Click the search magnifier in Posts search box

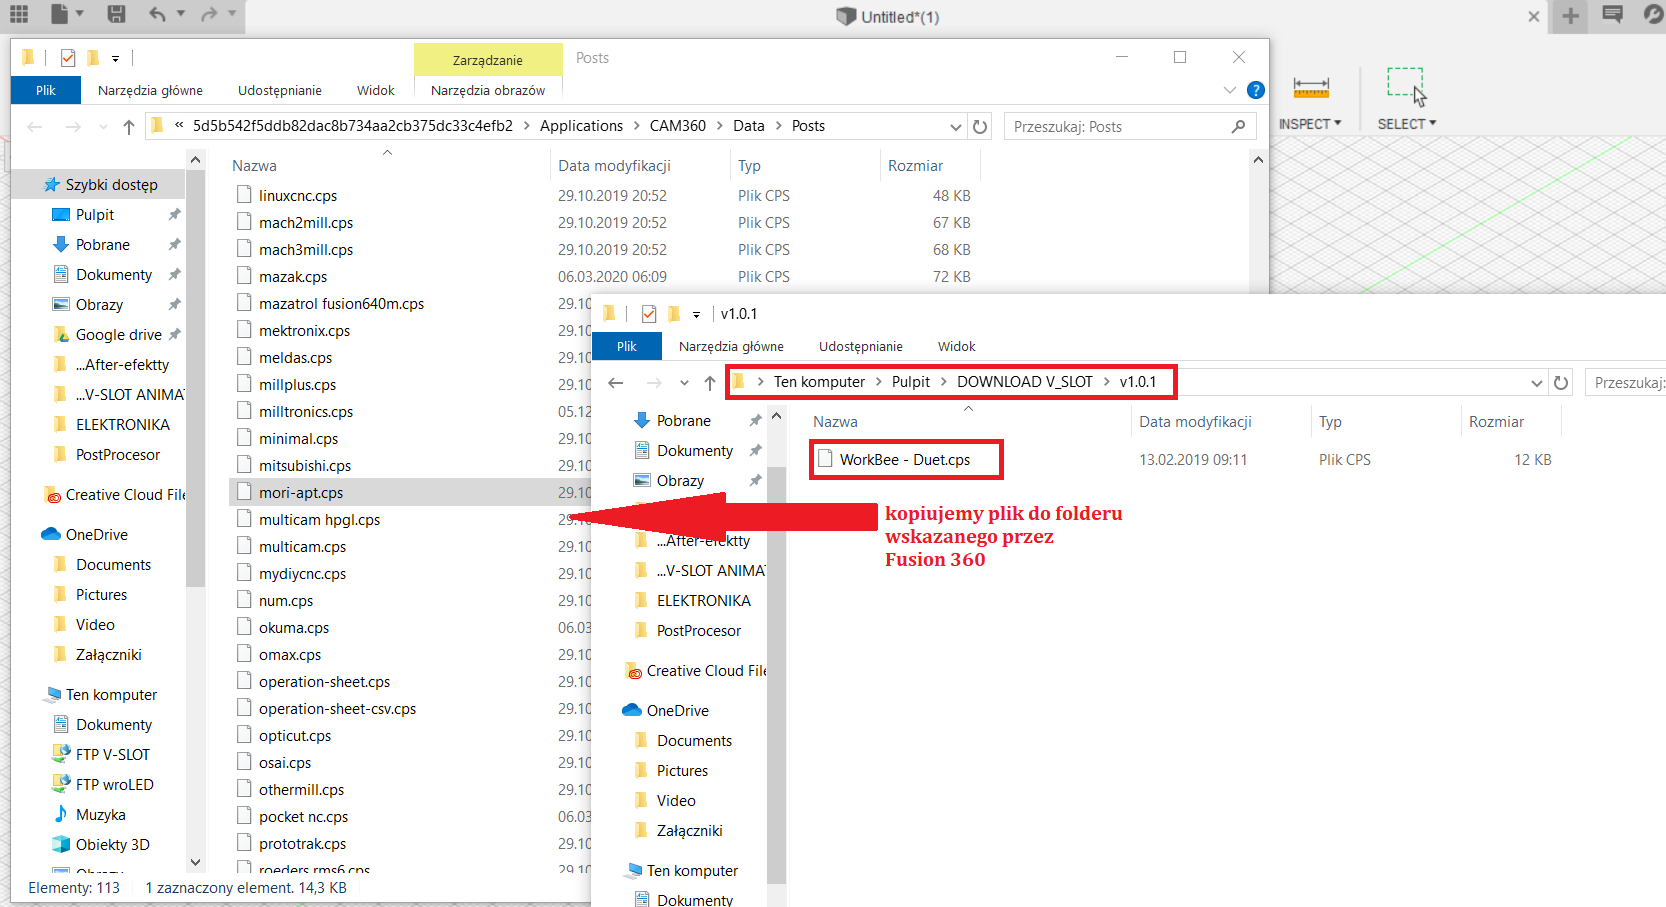point(1238,127)
